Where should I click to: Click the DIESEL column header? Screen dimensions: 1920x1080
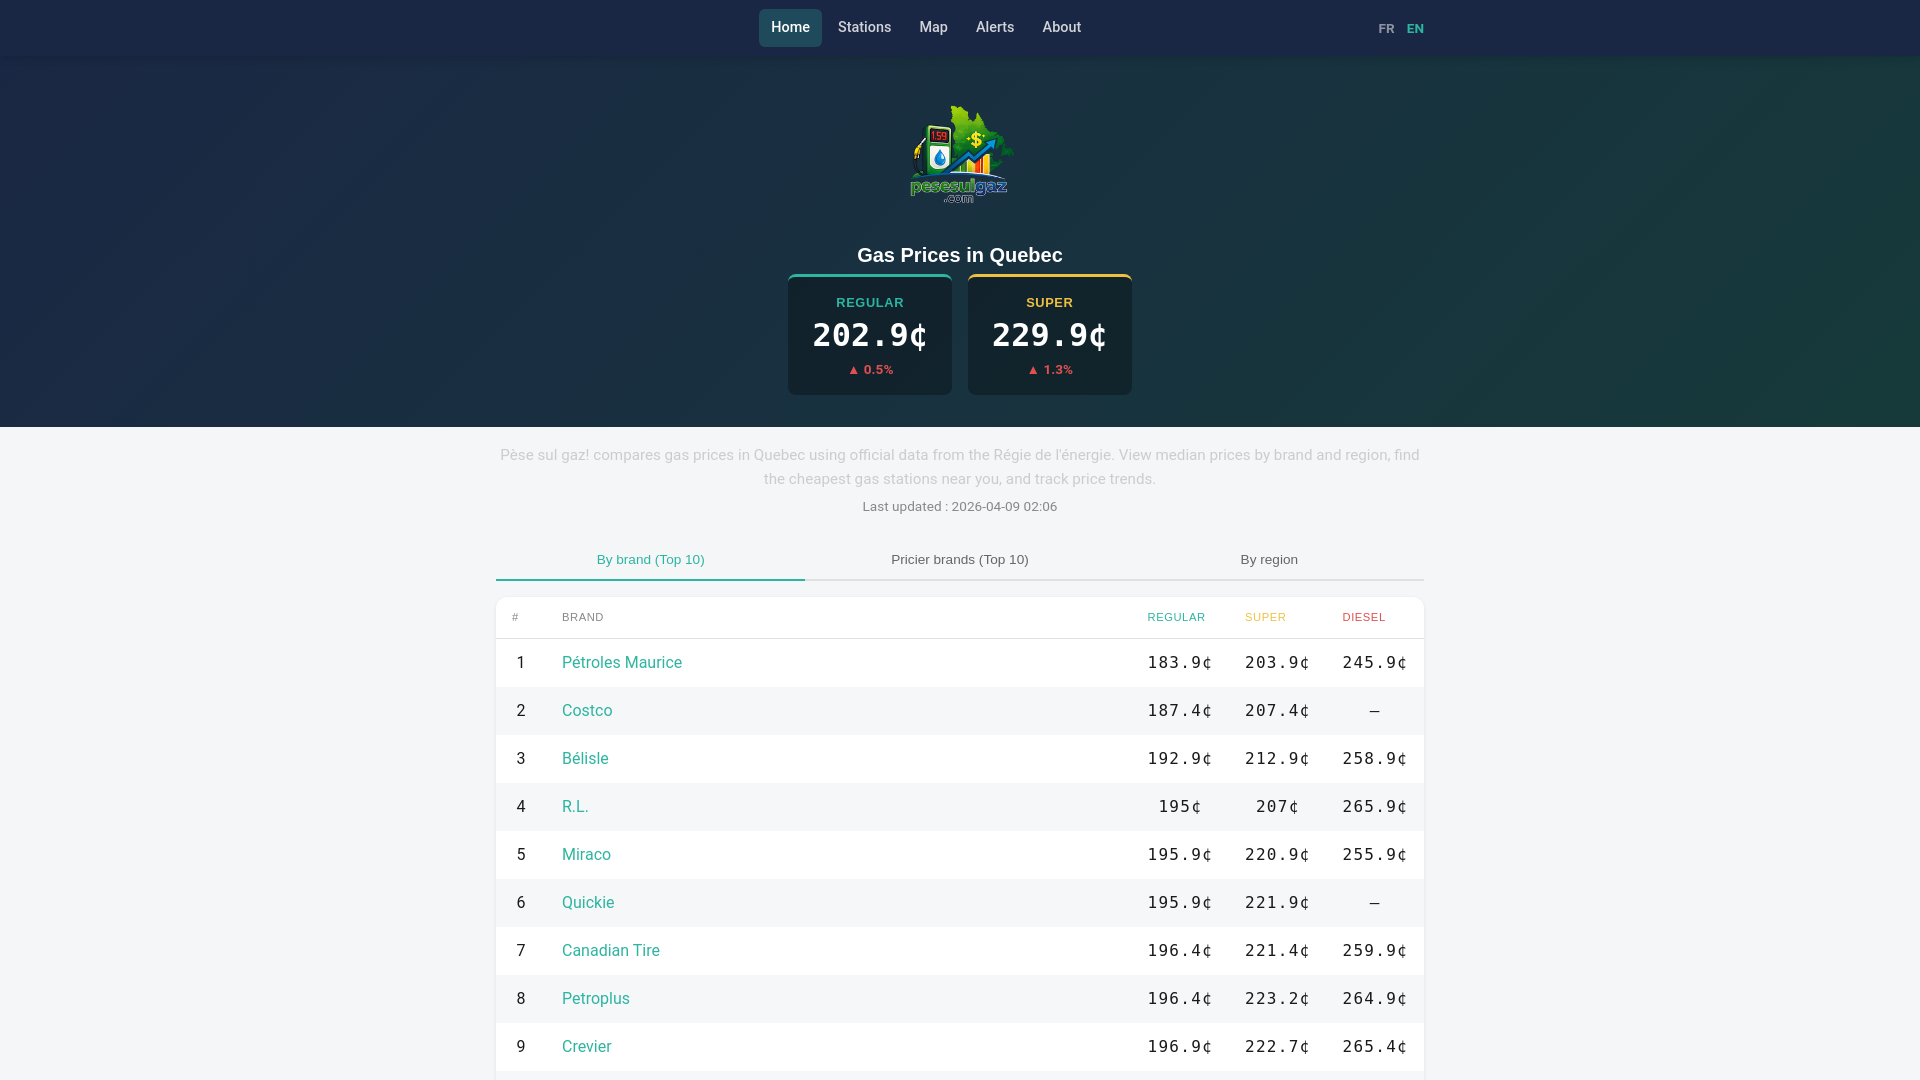tap(1364, 618)
